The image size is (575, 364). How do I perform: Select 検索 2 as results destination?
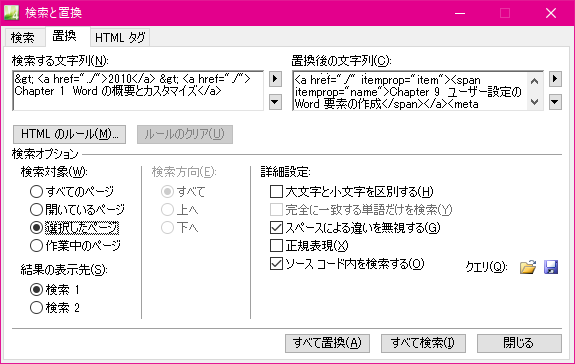click(55, 308)
